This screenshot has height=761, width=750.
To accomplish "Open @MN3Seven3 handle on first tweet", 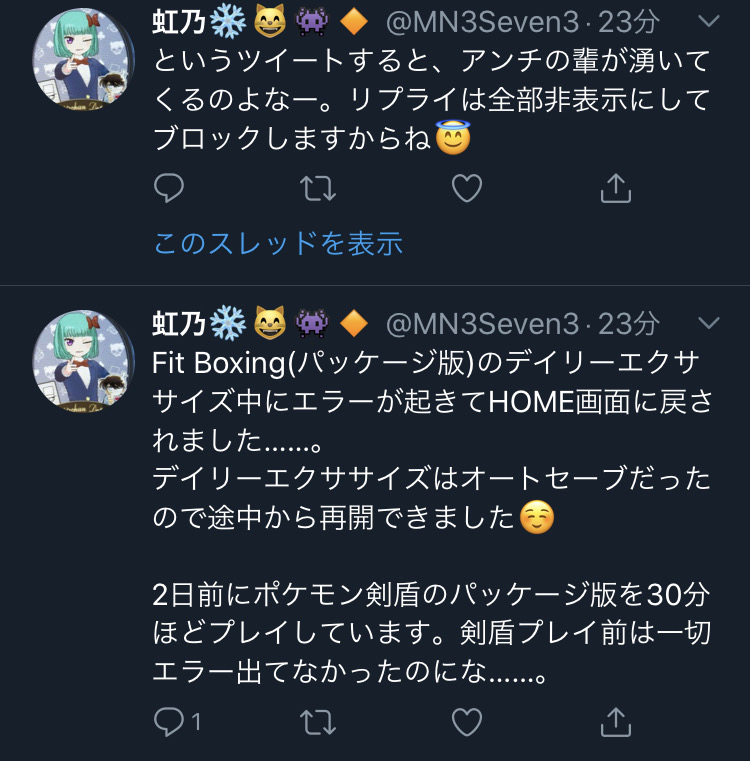I will pyautogui.click(x=482, y=22).
